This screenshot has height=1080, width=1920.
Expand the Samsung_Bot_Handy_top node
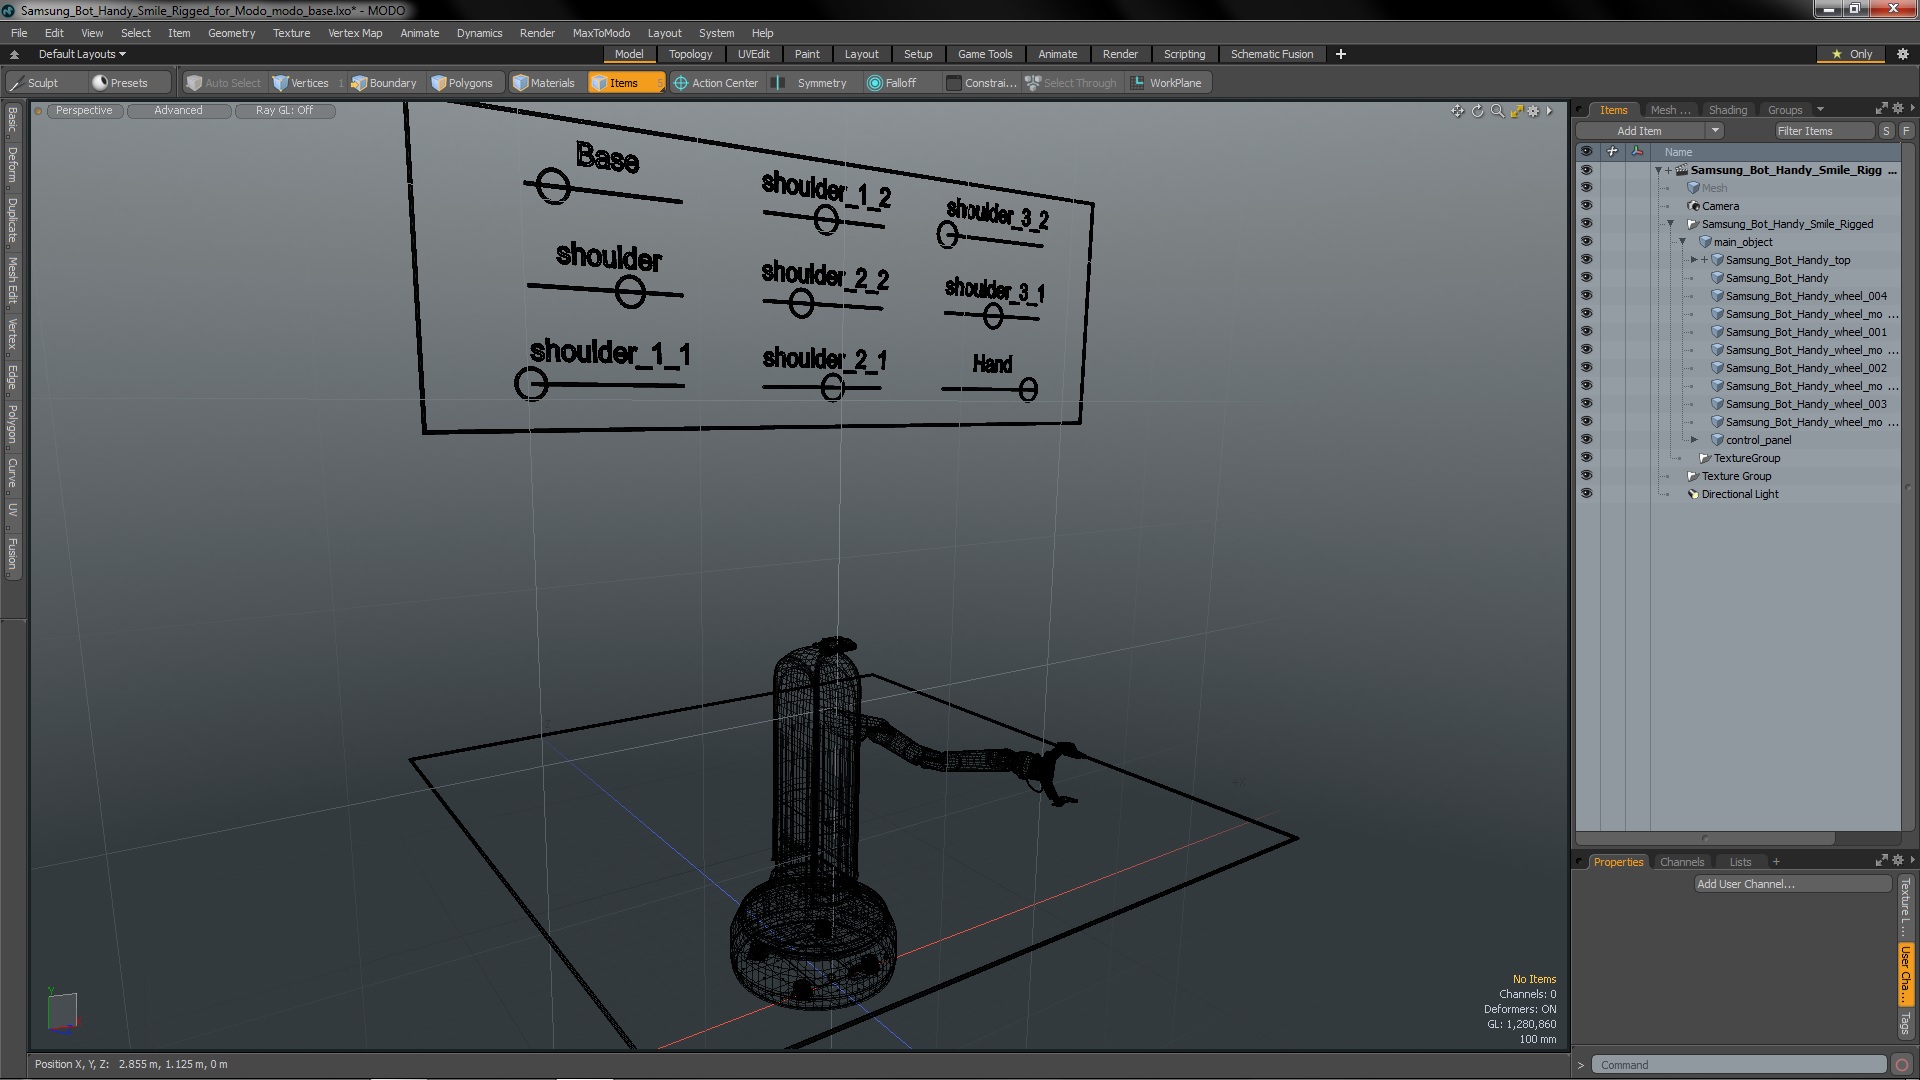[x=1694, y=260]
